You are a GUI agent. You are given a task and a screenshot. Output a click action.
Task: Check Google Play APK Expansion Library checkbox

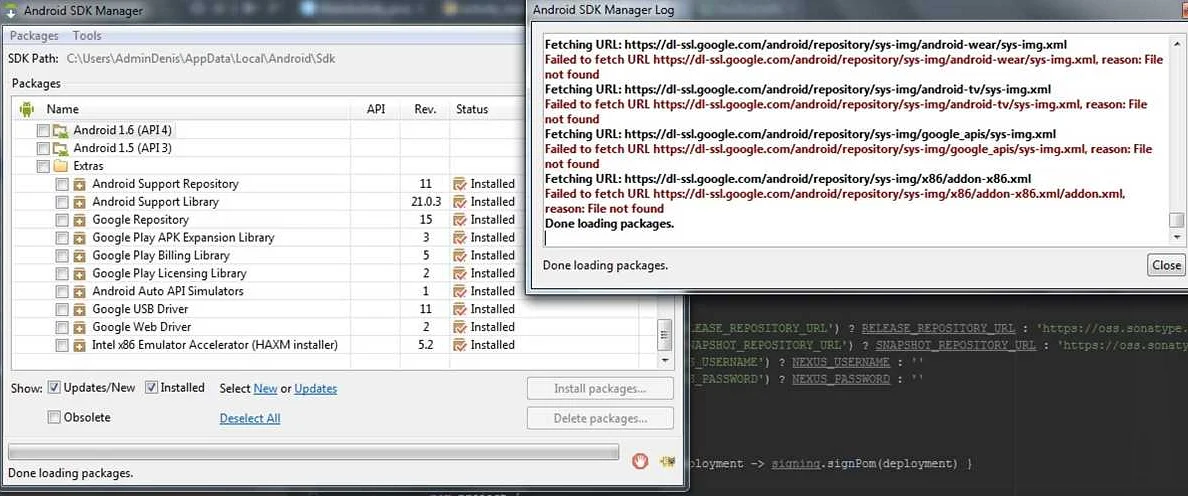pyautogui.click(x=62, y=238)
